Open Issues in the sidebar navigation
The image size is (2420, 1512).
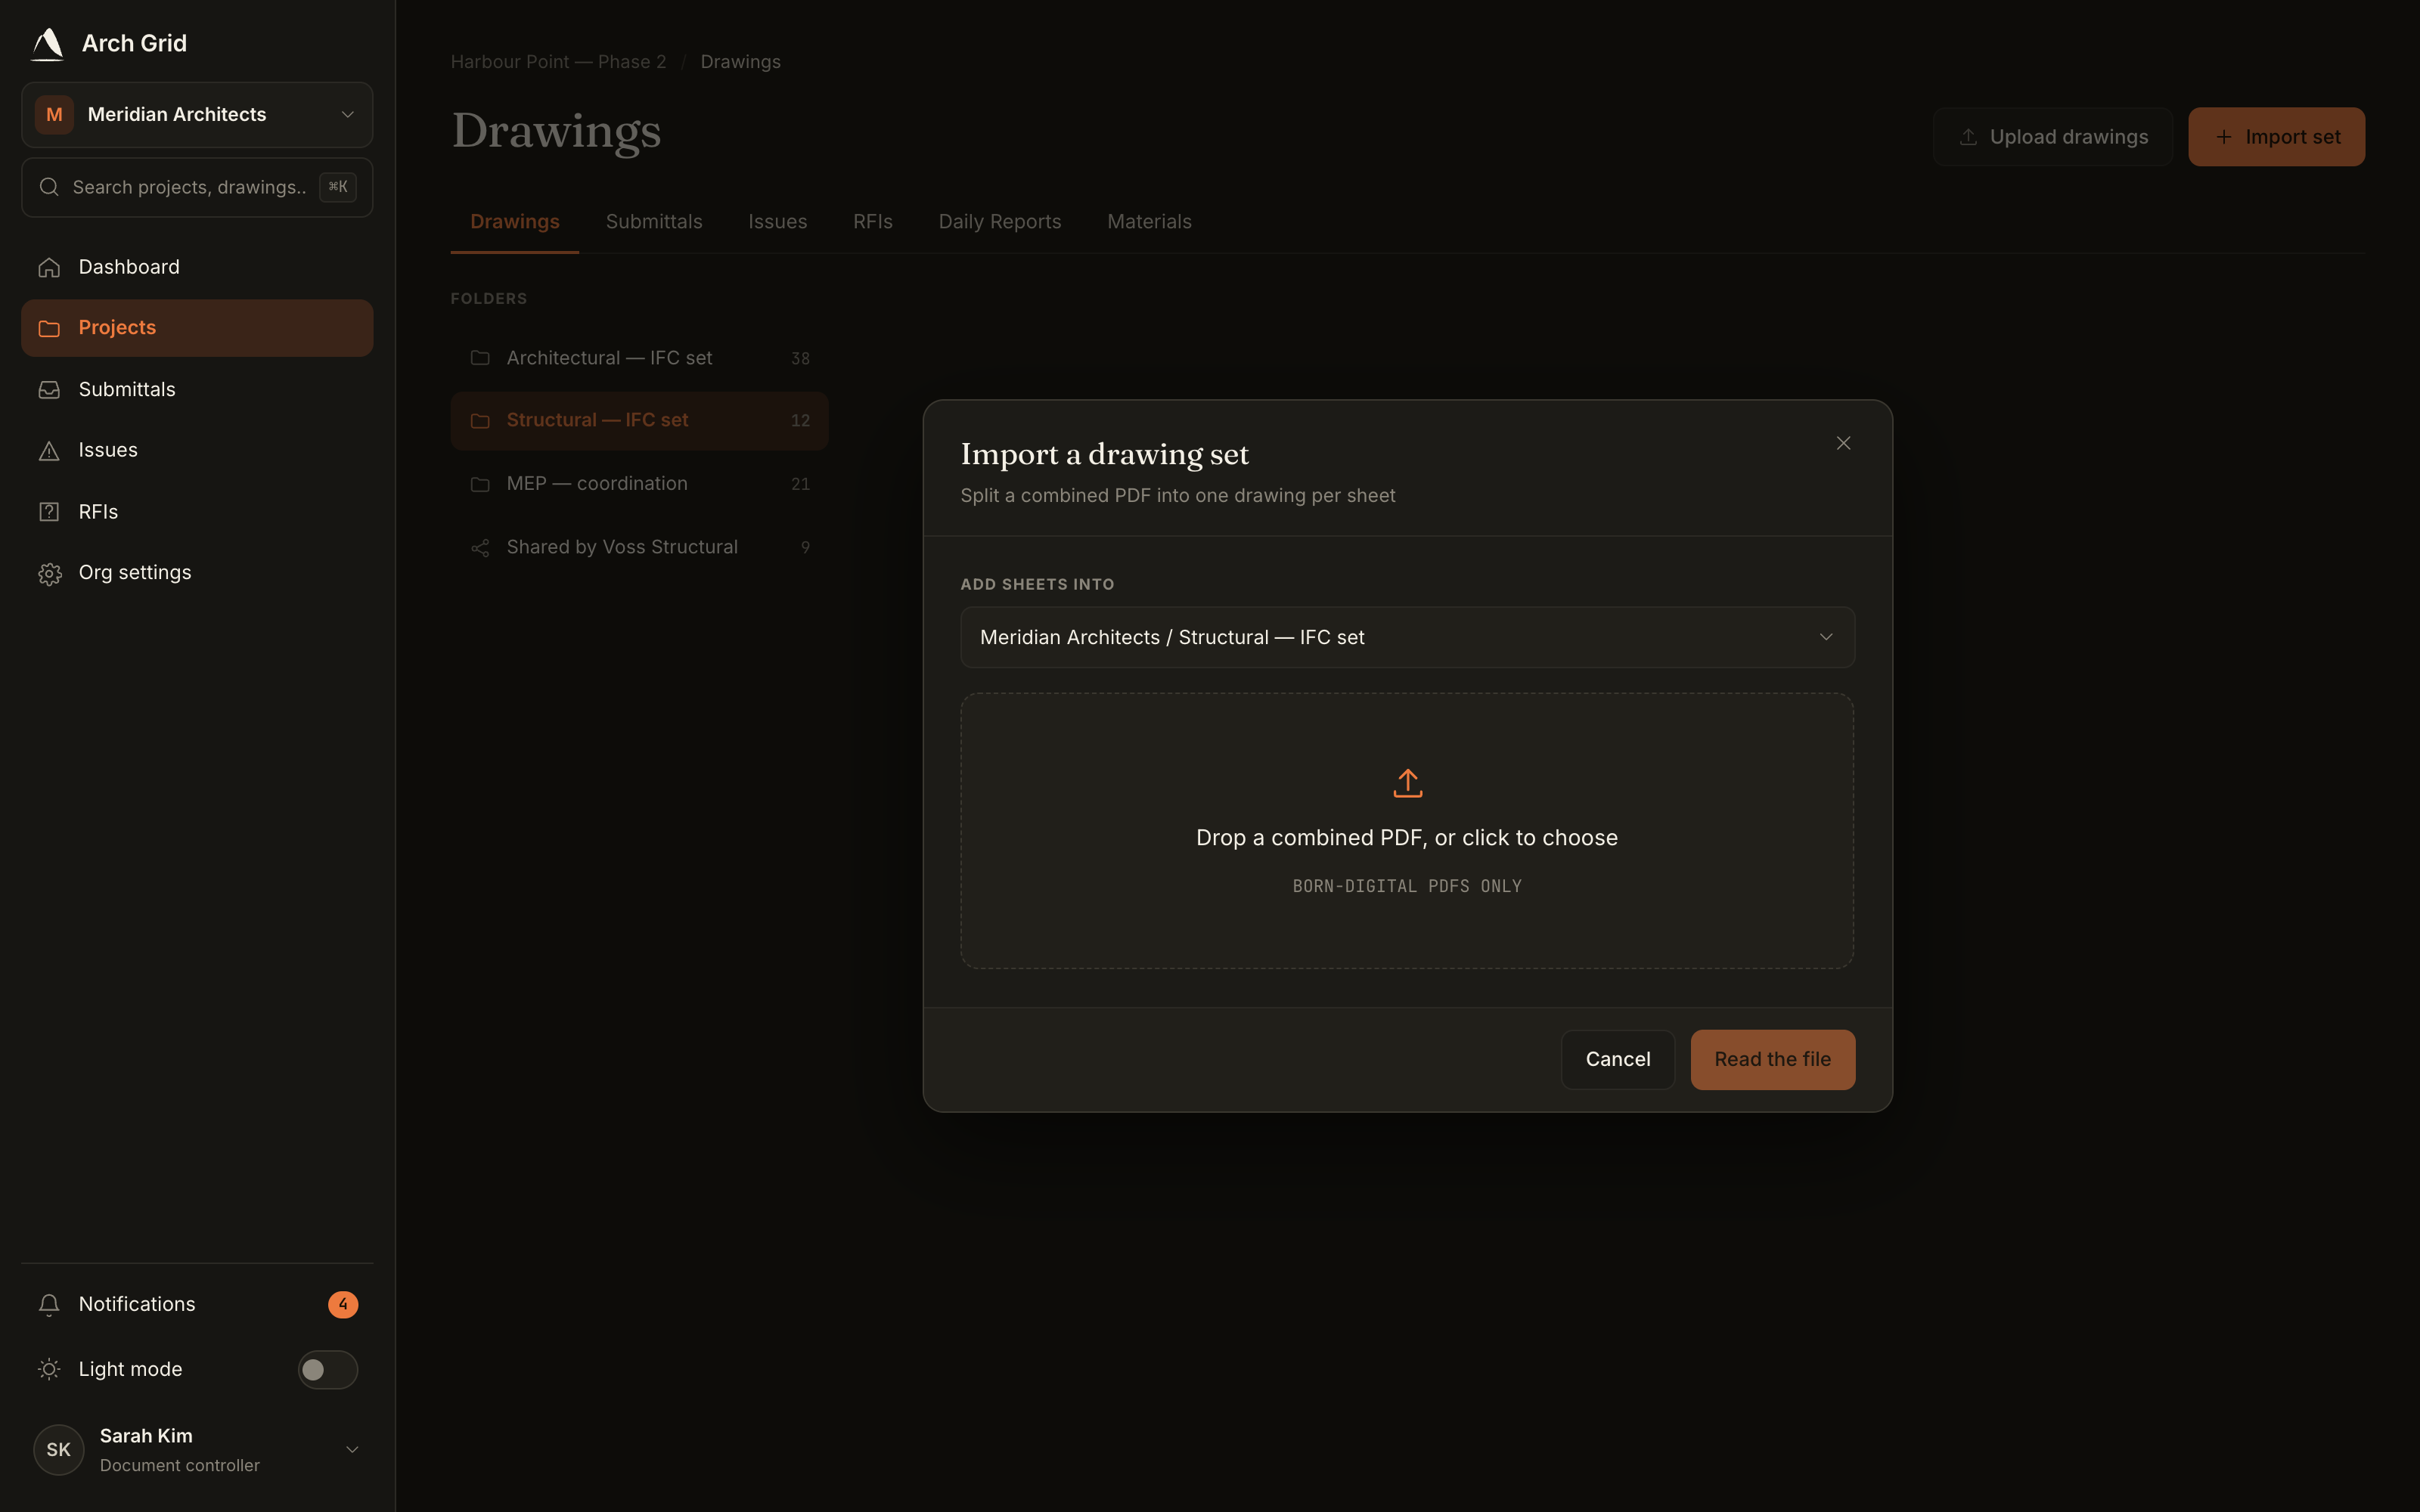click(197, 450)
